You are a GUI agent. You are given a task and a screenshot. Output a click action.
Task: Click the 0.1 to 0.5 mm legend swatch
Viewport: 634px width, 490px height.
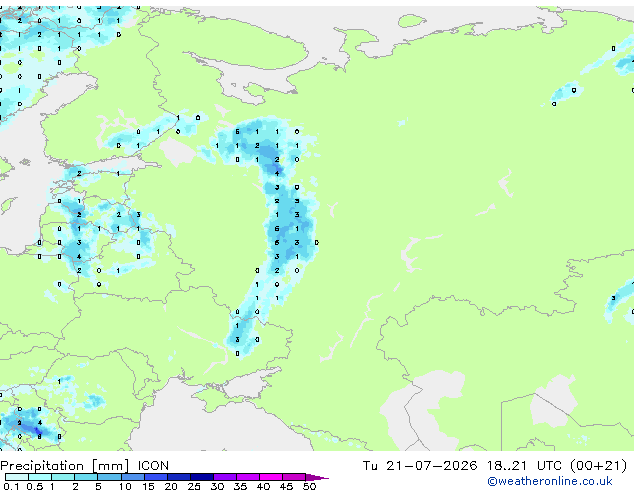click(17, 477)
